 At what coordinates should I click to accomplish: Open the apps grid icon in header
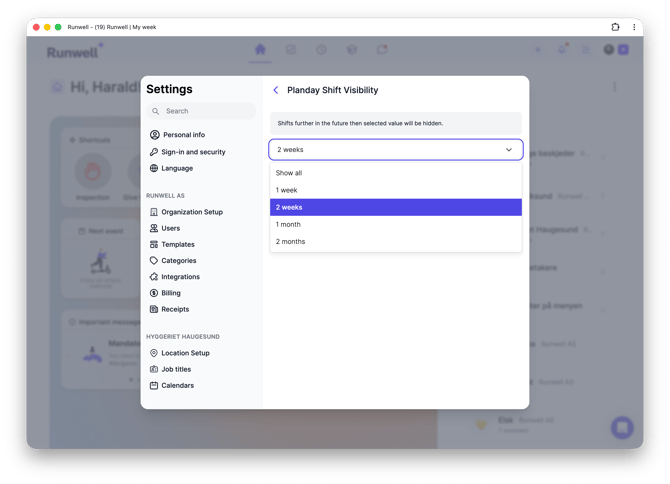point(586,50)
